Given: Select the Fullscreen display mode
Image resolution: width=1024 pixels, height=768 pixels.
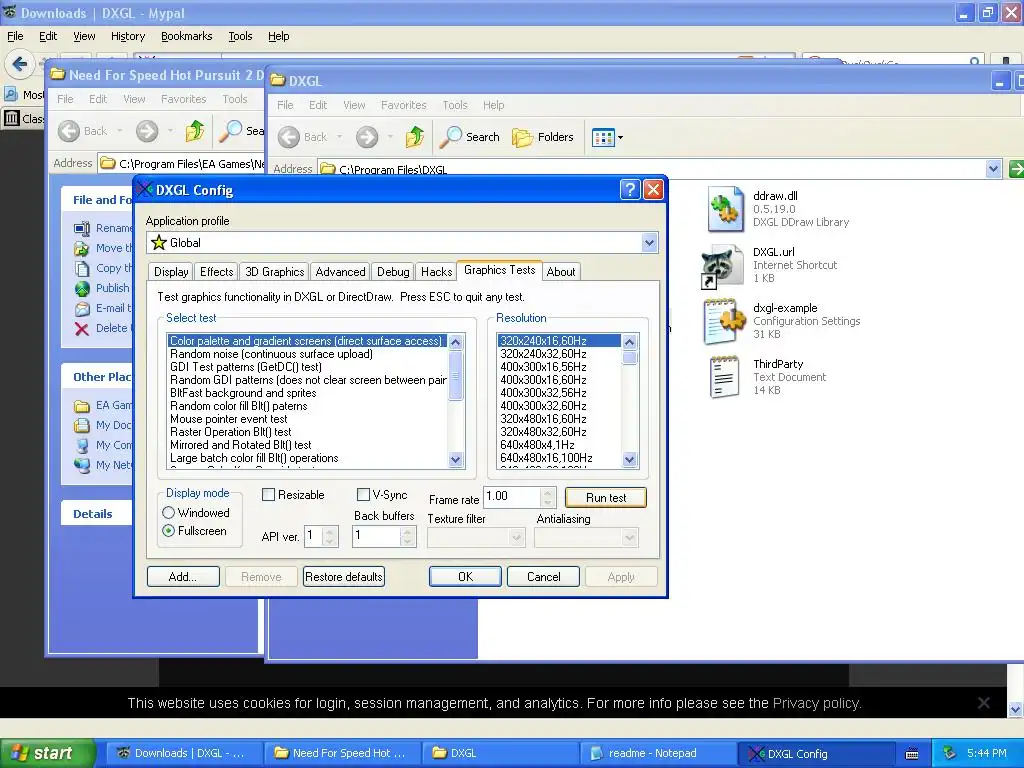Looking at the screenshot, I should 168,531.
